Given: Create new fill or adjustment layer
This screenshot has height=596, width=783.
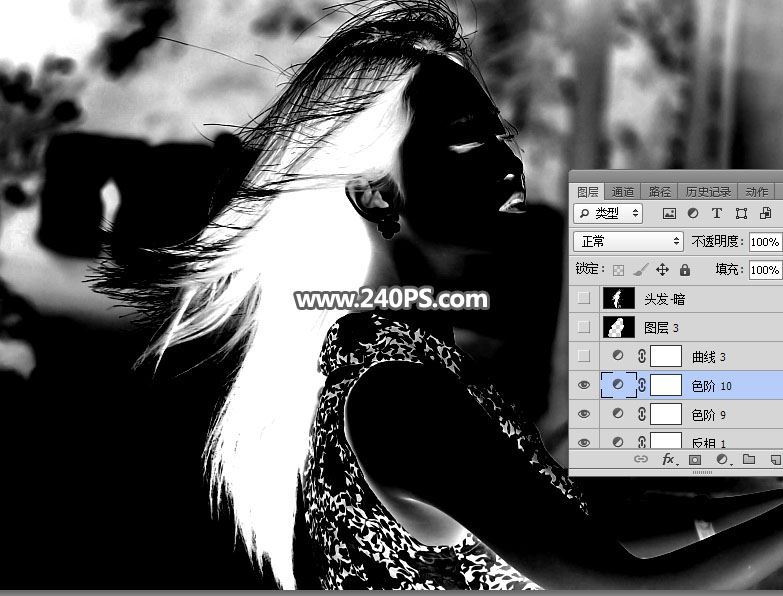Looking at the screenshot, I should 722,459.
